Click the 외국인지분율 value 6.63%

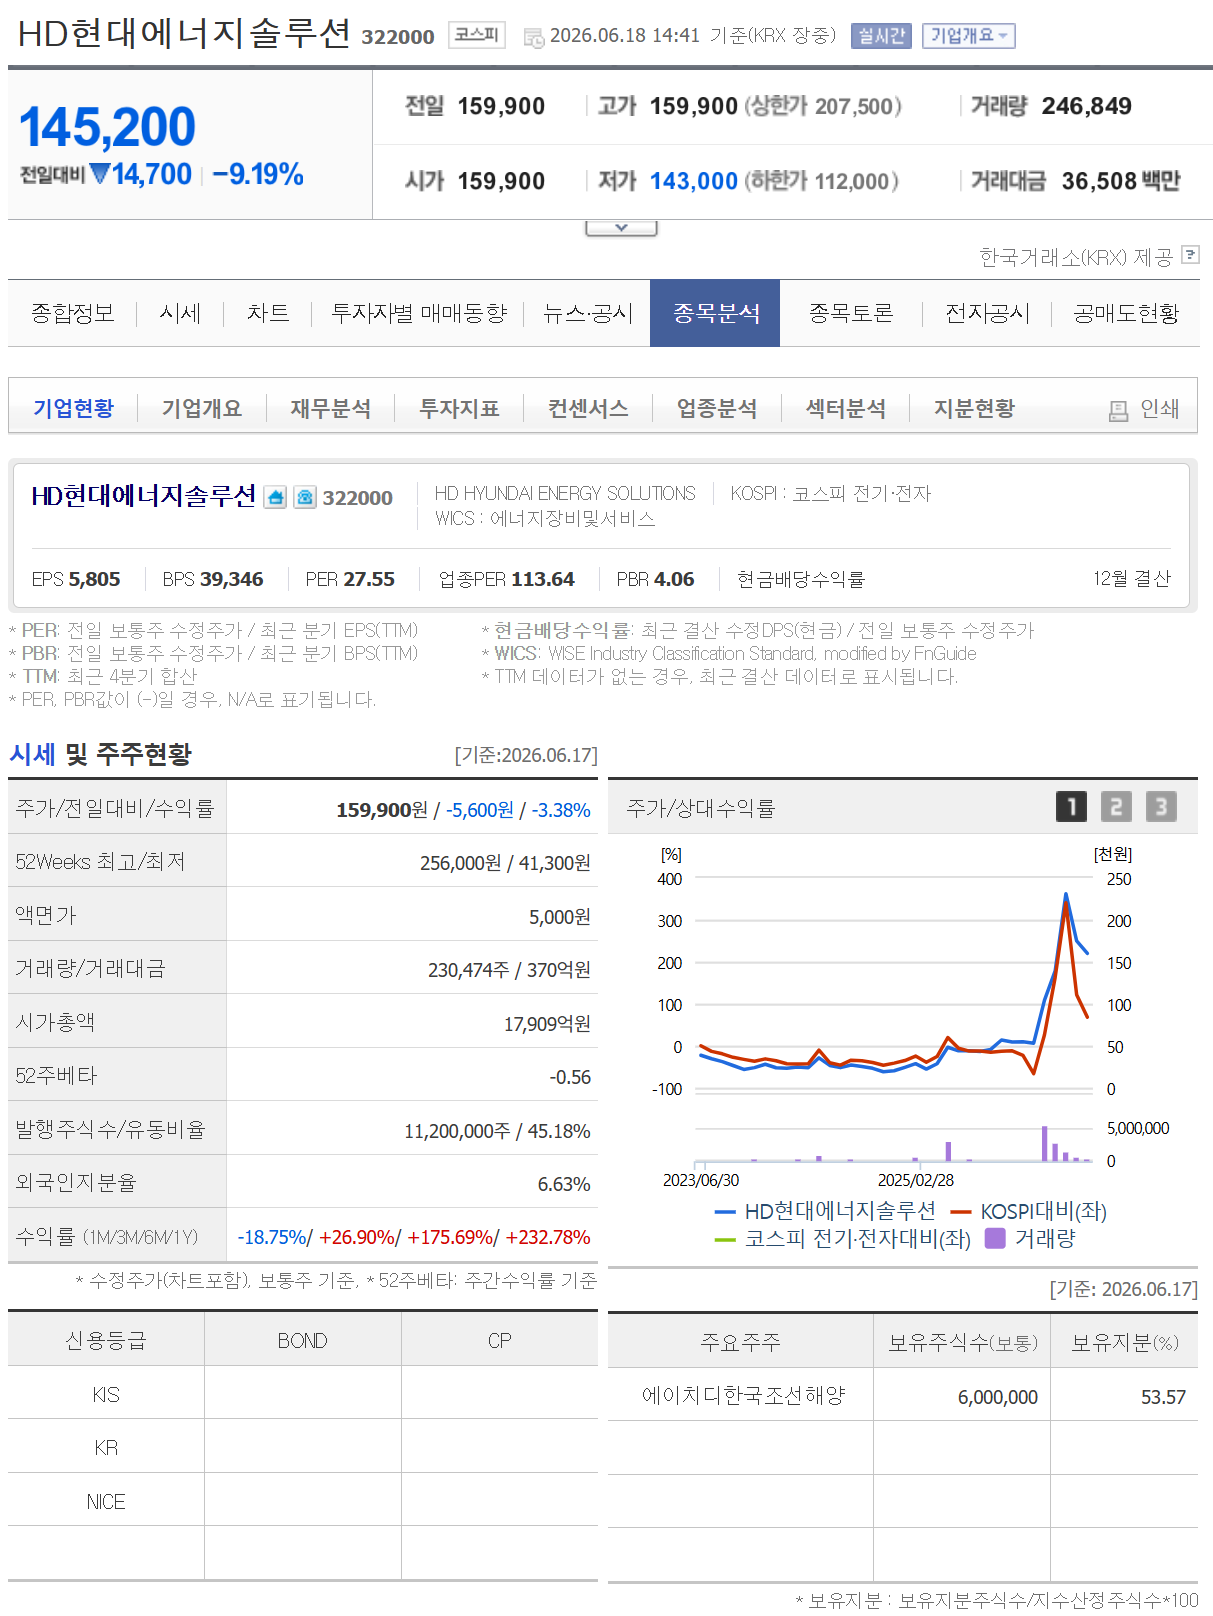click(x=564, y=1184)
